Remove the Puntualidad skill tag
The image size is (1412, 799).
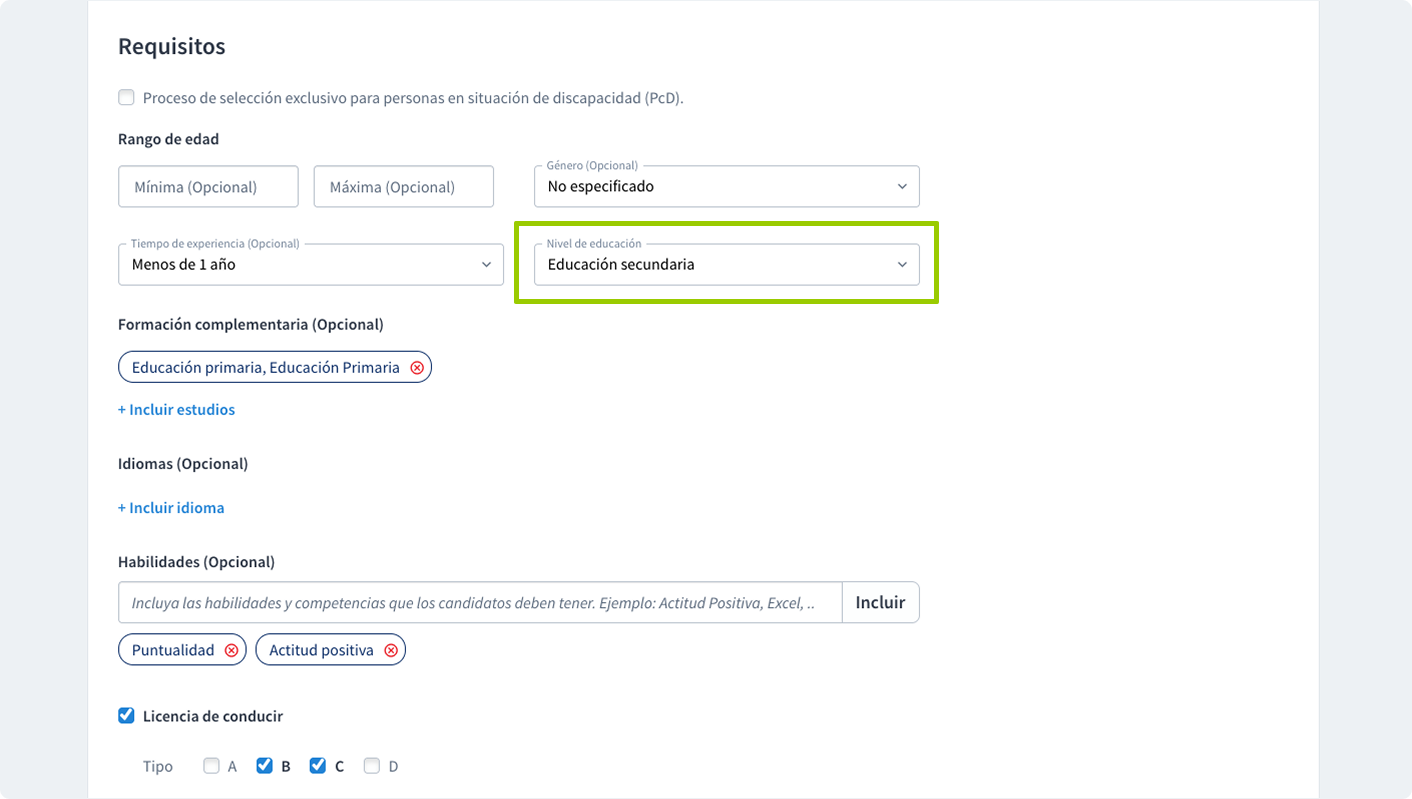[x=231, y=650]
